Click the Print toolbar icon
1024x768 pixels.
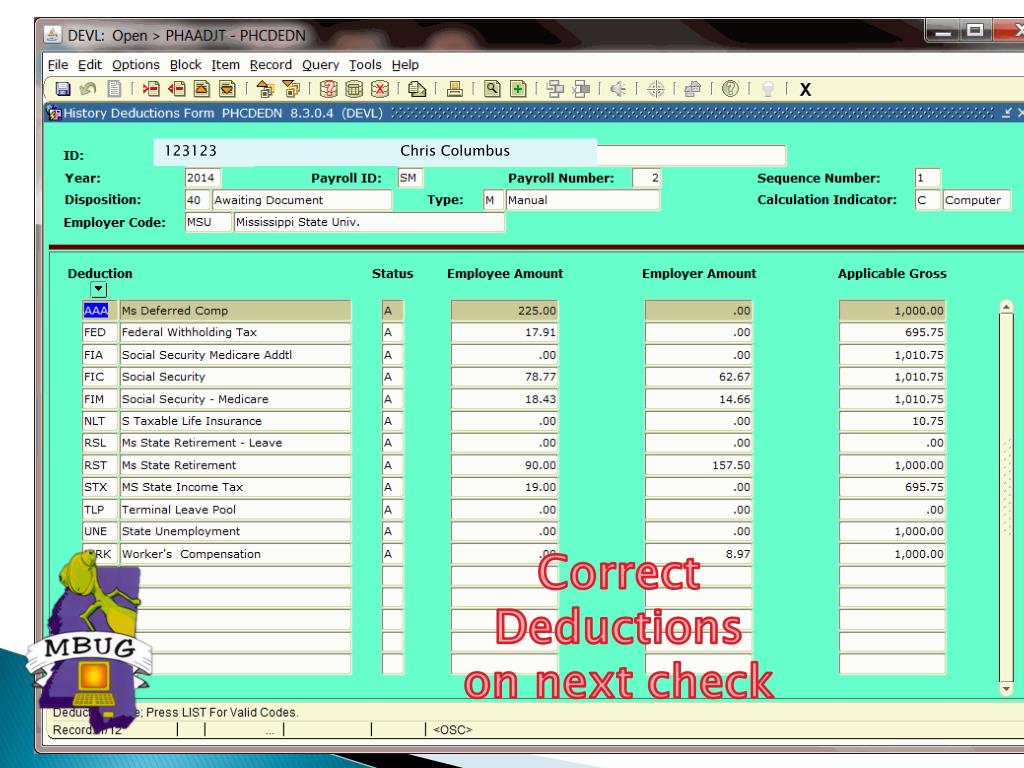[455, 89]
